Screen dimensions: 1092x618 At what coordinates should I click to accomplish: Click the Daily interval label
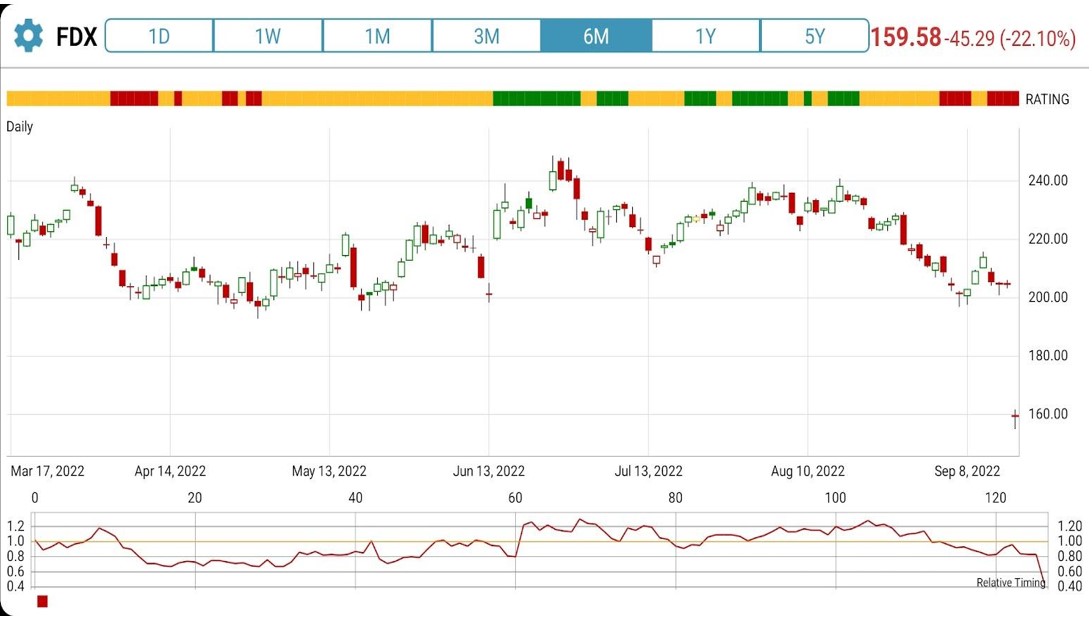[x=20, y=127]
